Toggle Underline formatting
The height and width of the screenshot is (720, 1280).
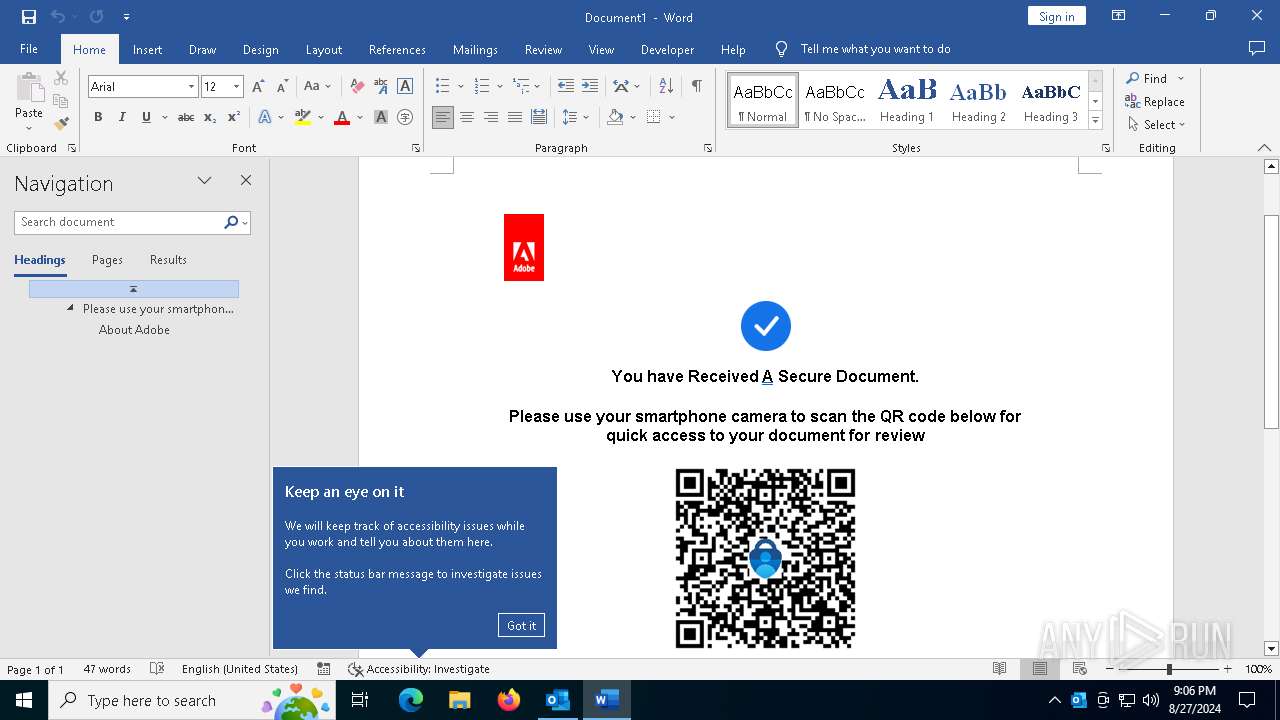click(146, 117)
